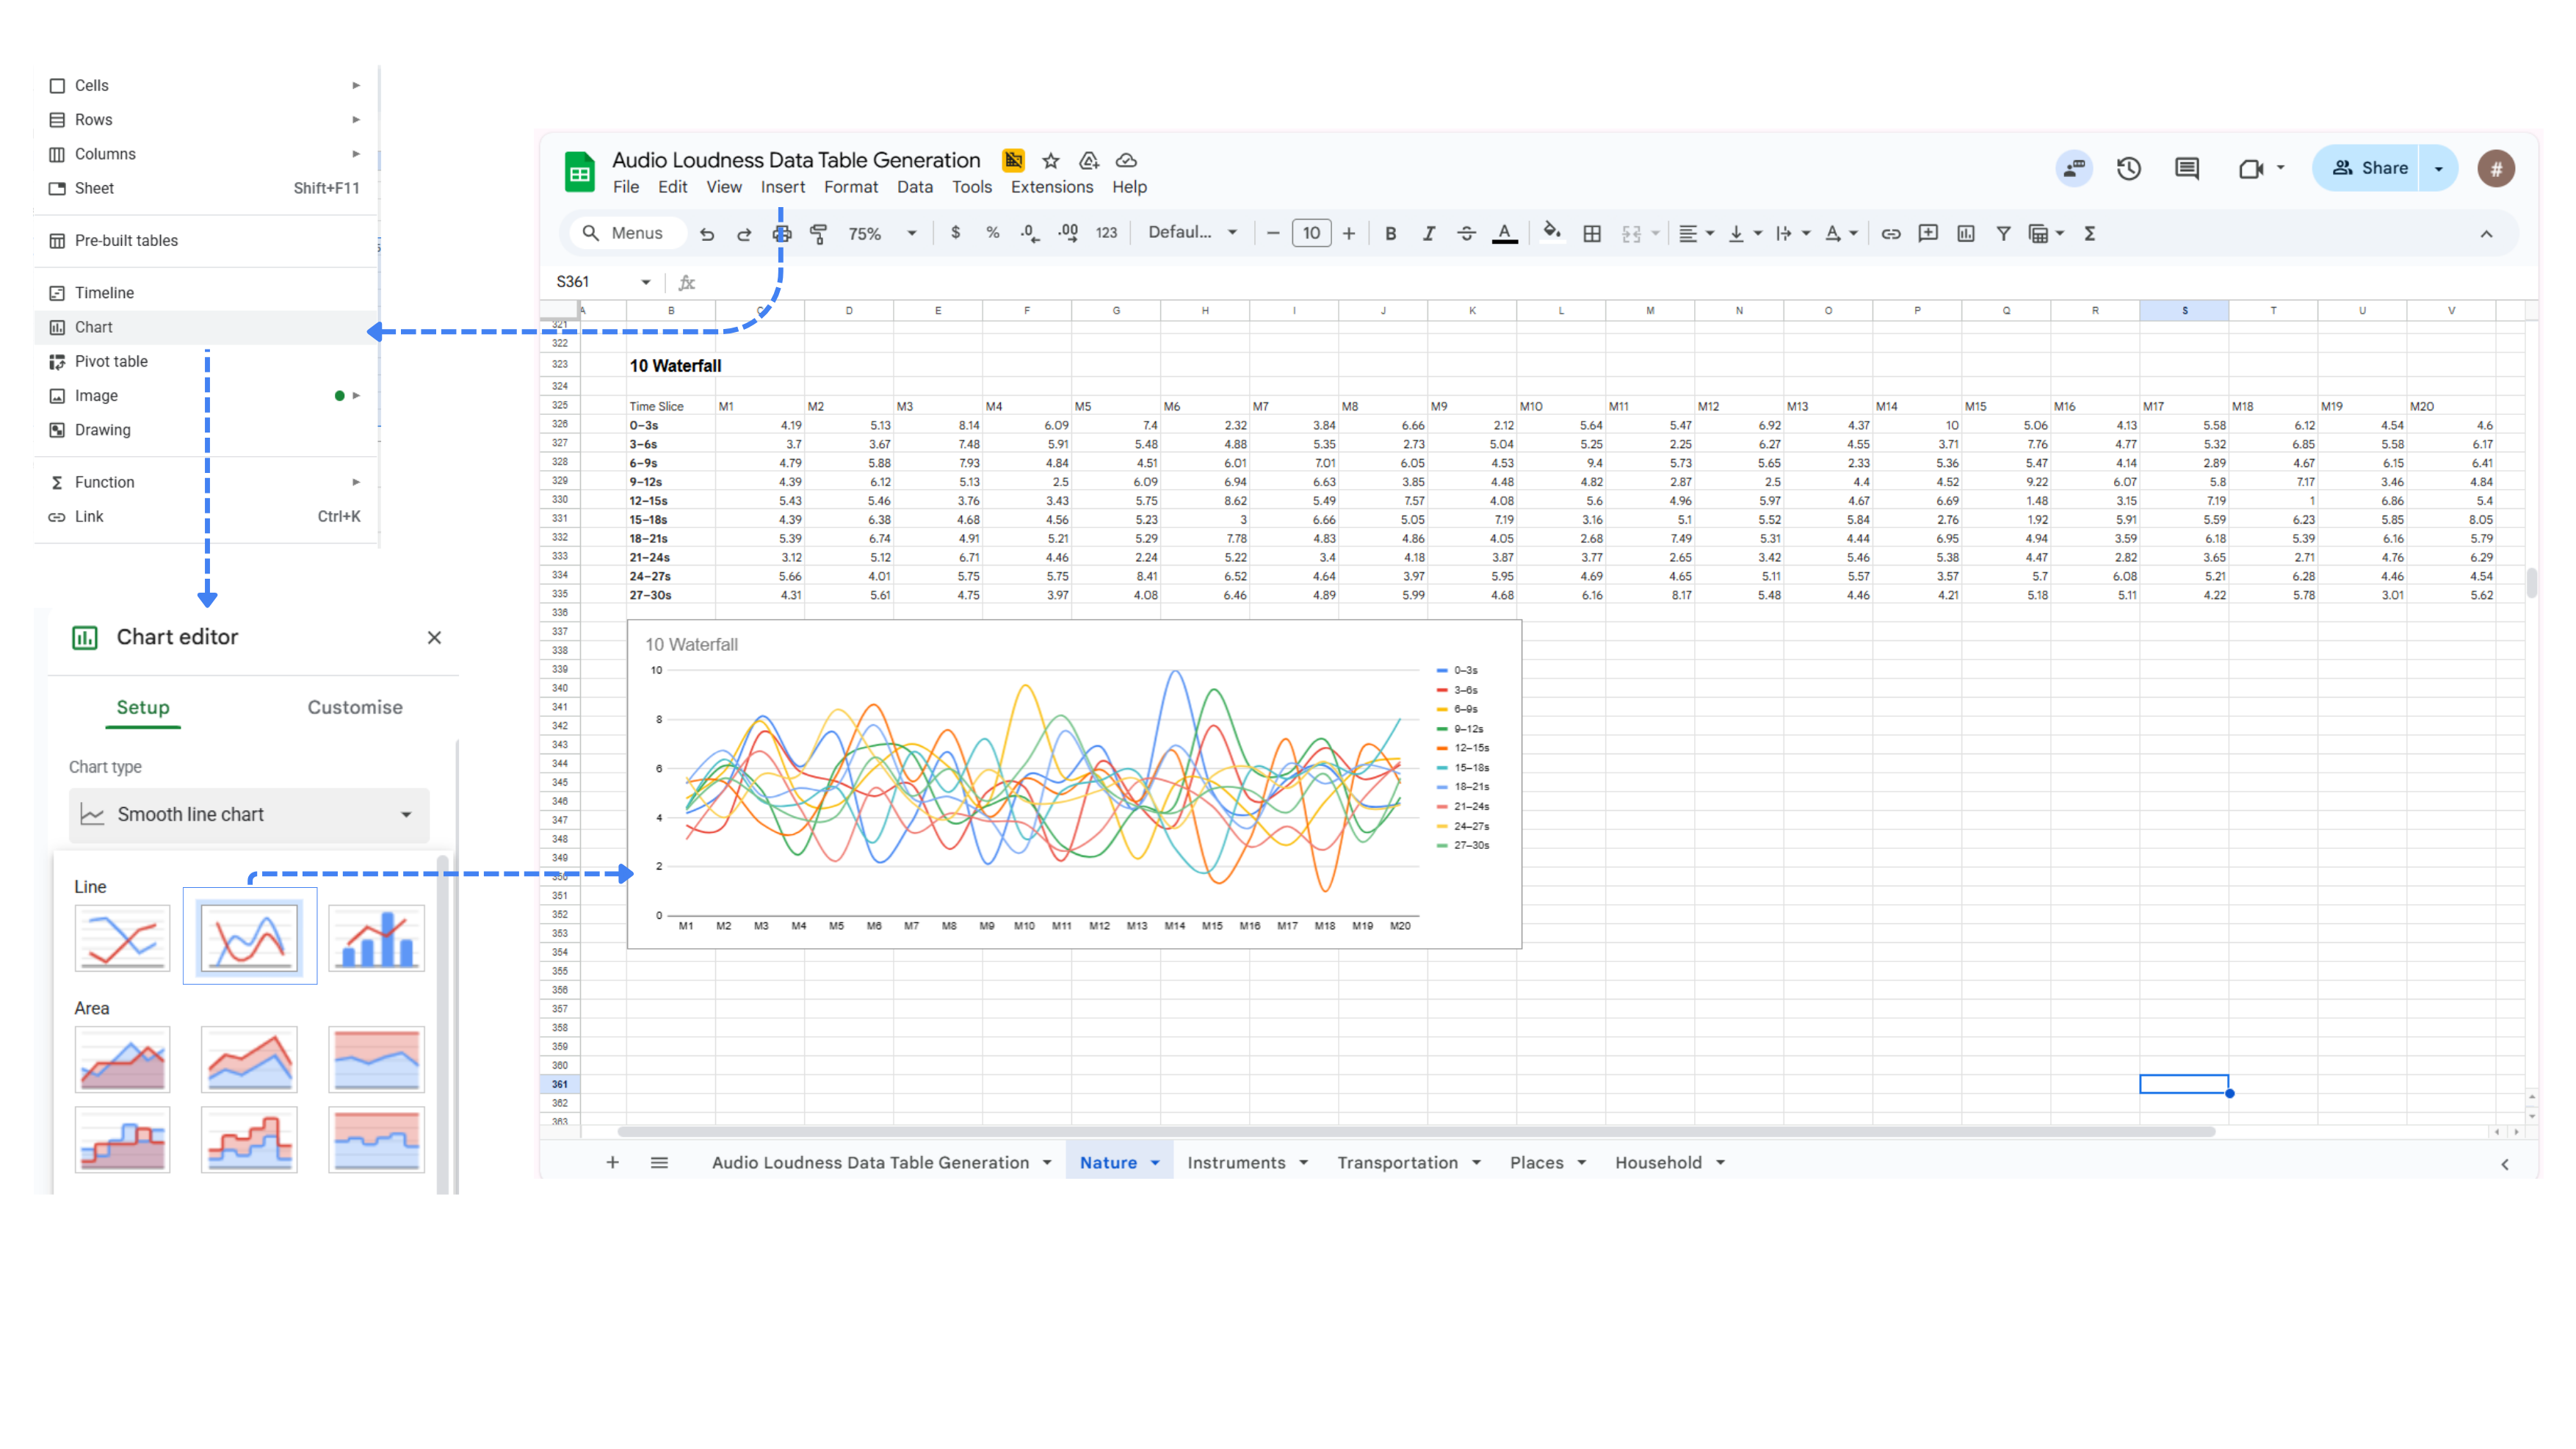Viewport: 2576px width, 1449px height.
Task: Open the Smooth line chart type dropdown
Action: pyautogui.click(x=249, y=815)
